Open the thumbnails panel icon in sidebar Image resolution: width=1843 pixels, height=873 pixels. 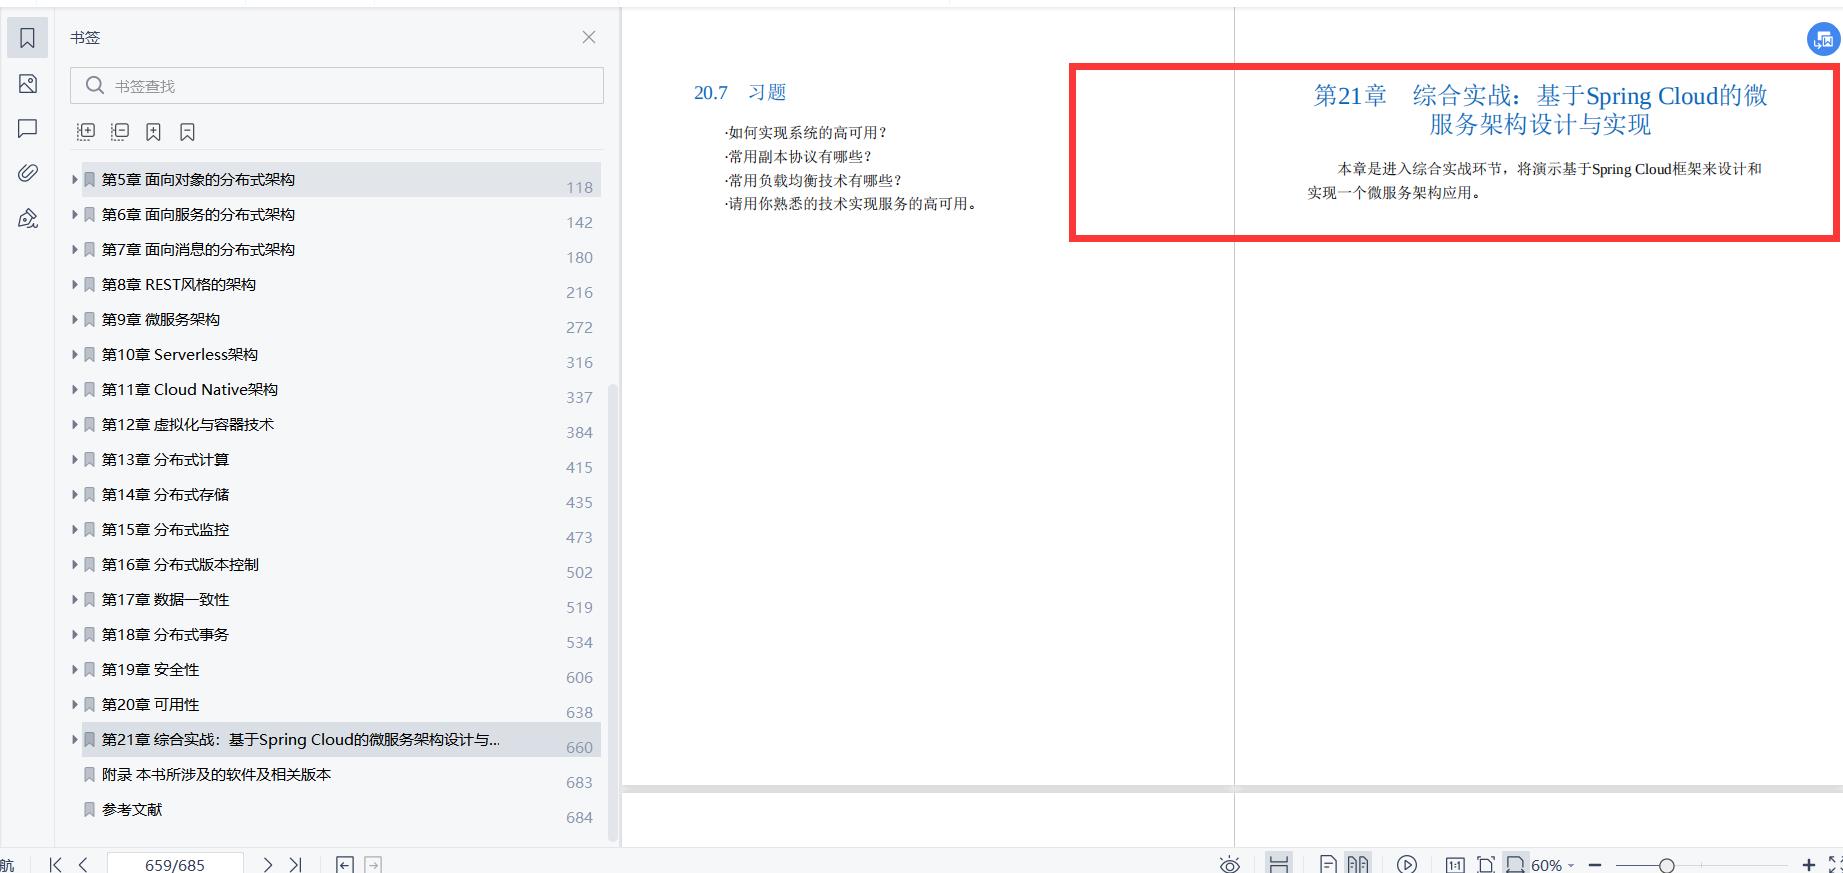pyautogui.click(x=27, y=84)
